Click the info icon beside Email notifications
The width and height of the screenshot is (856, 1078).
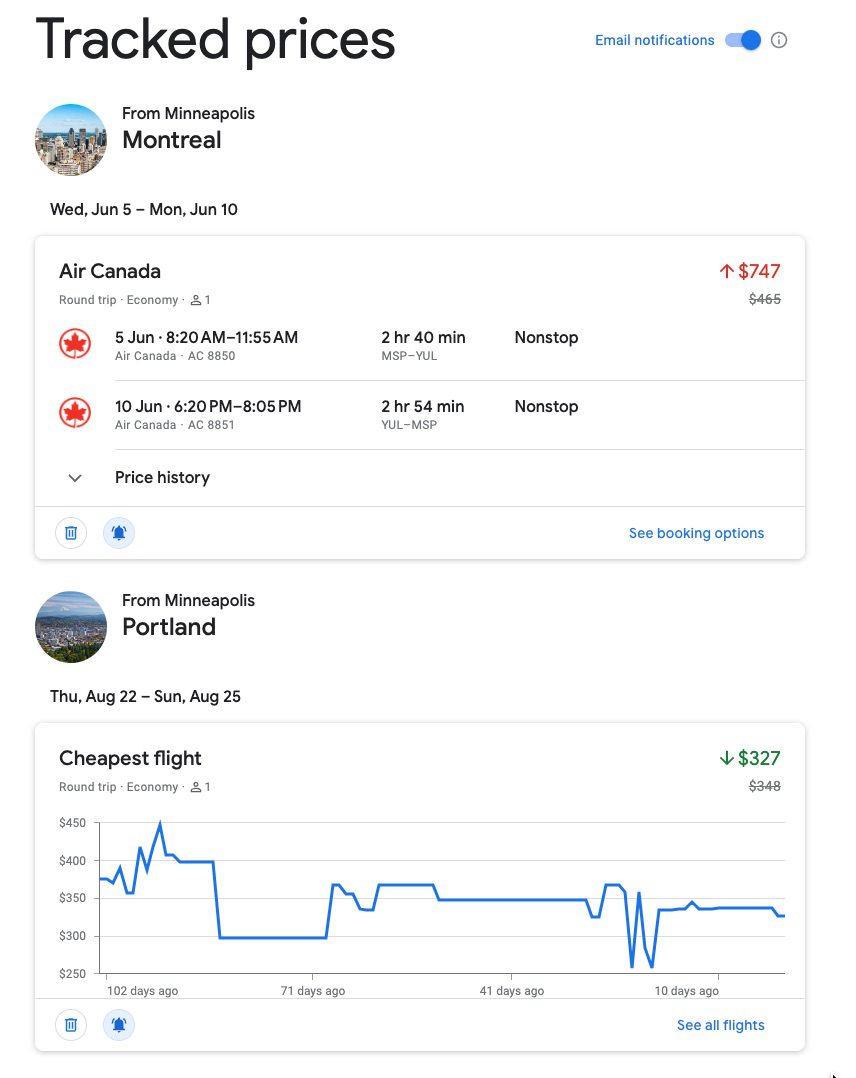pos(778,40)
